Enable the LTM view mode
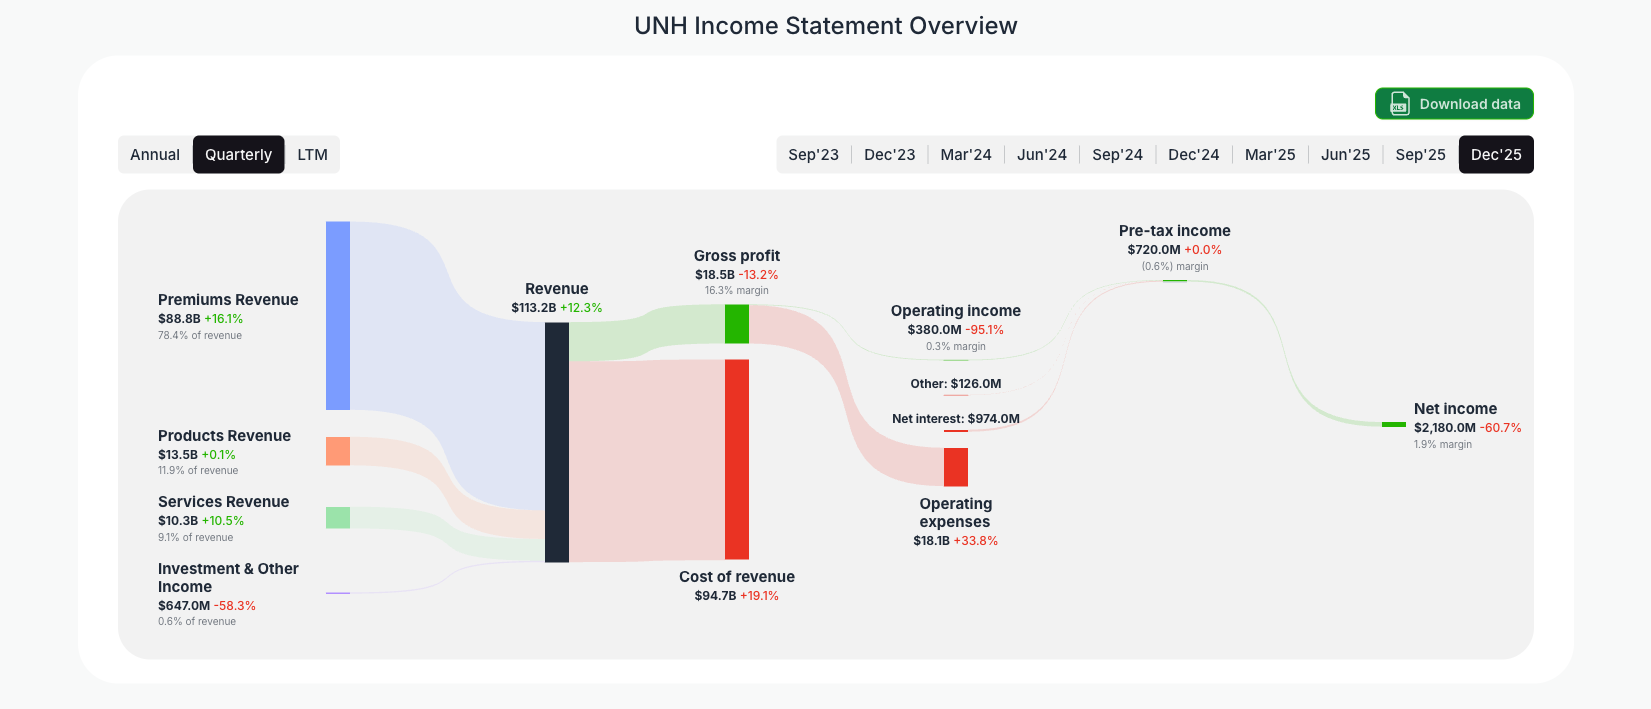 coord(312,154)
